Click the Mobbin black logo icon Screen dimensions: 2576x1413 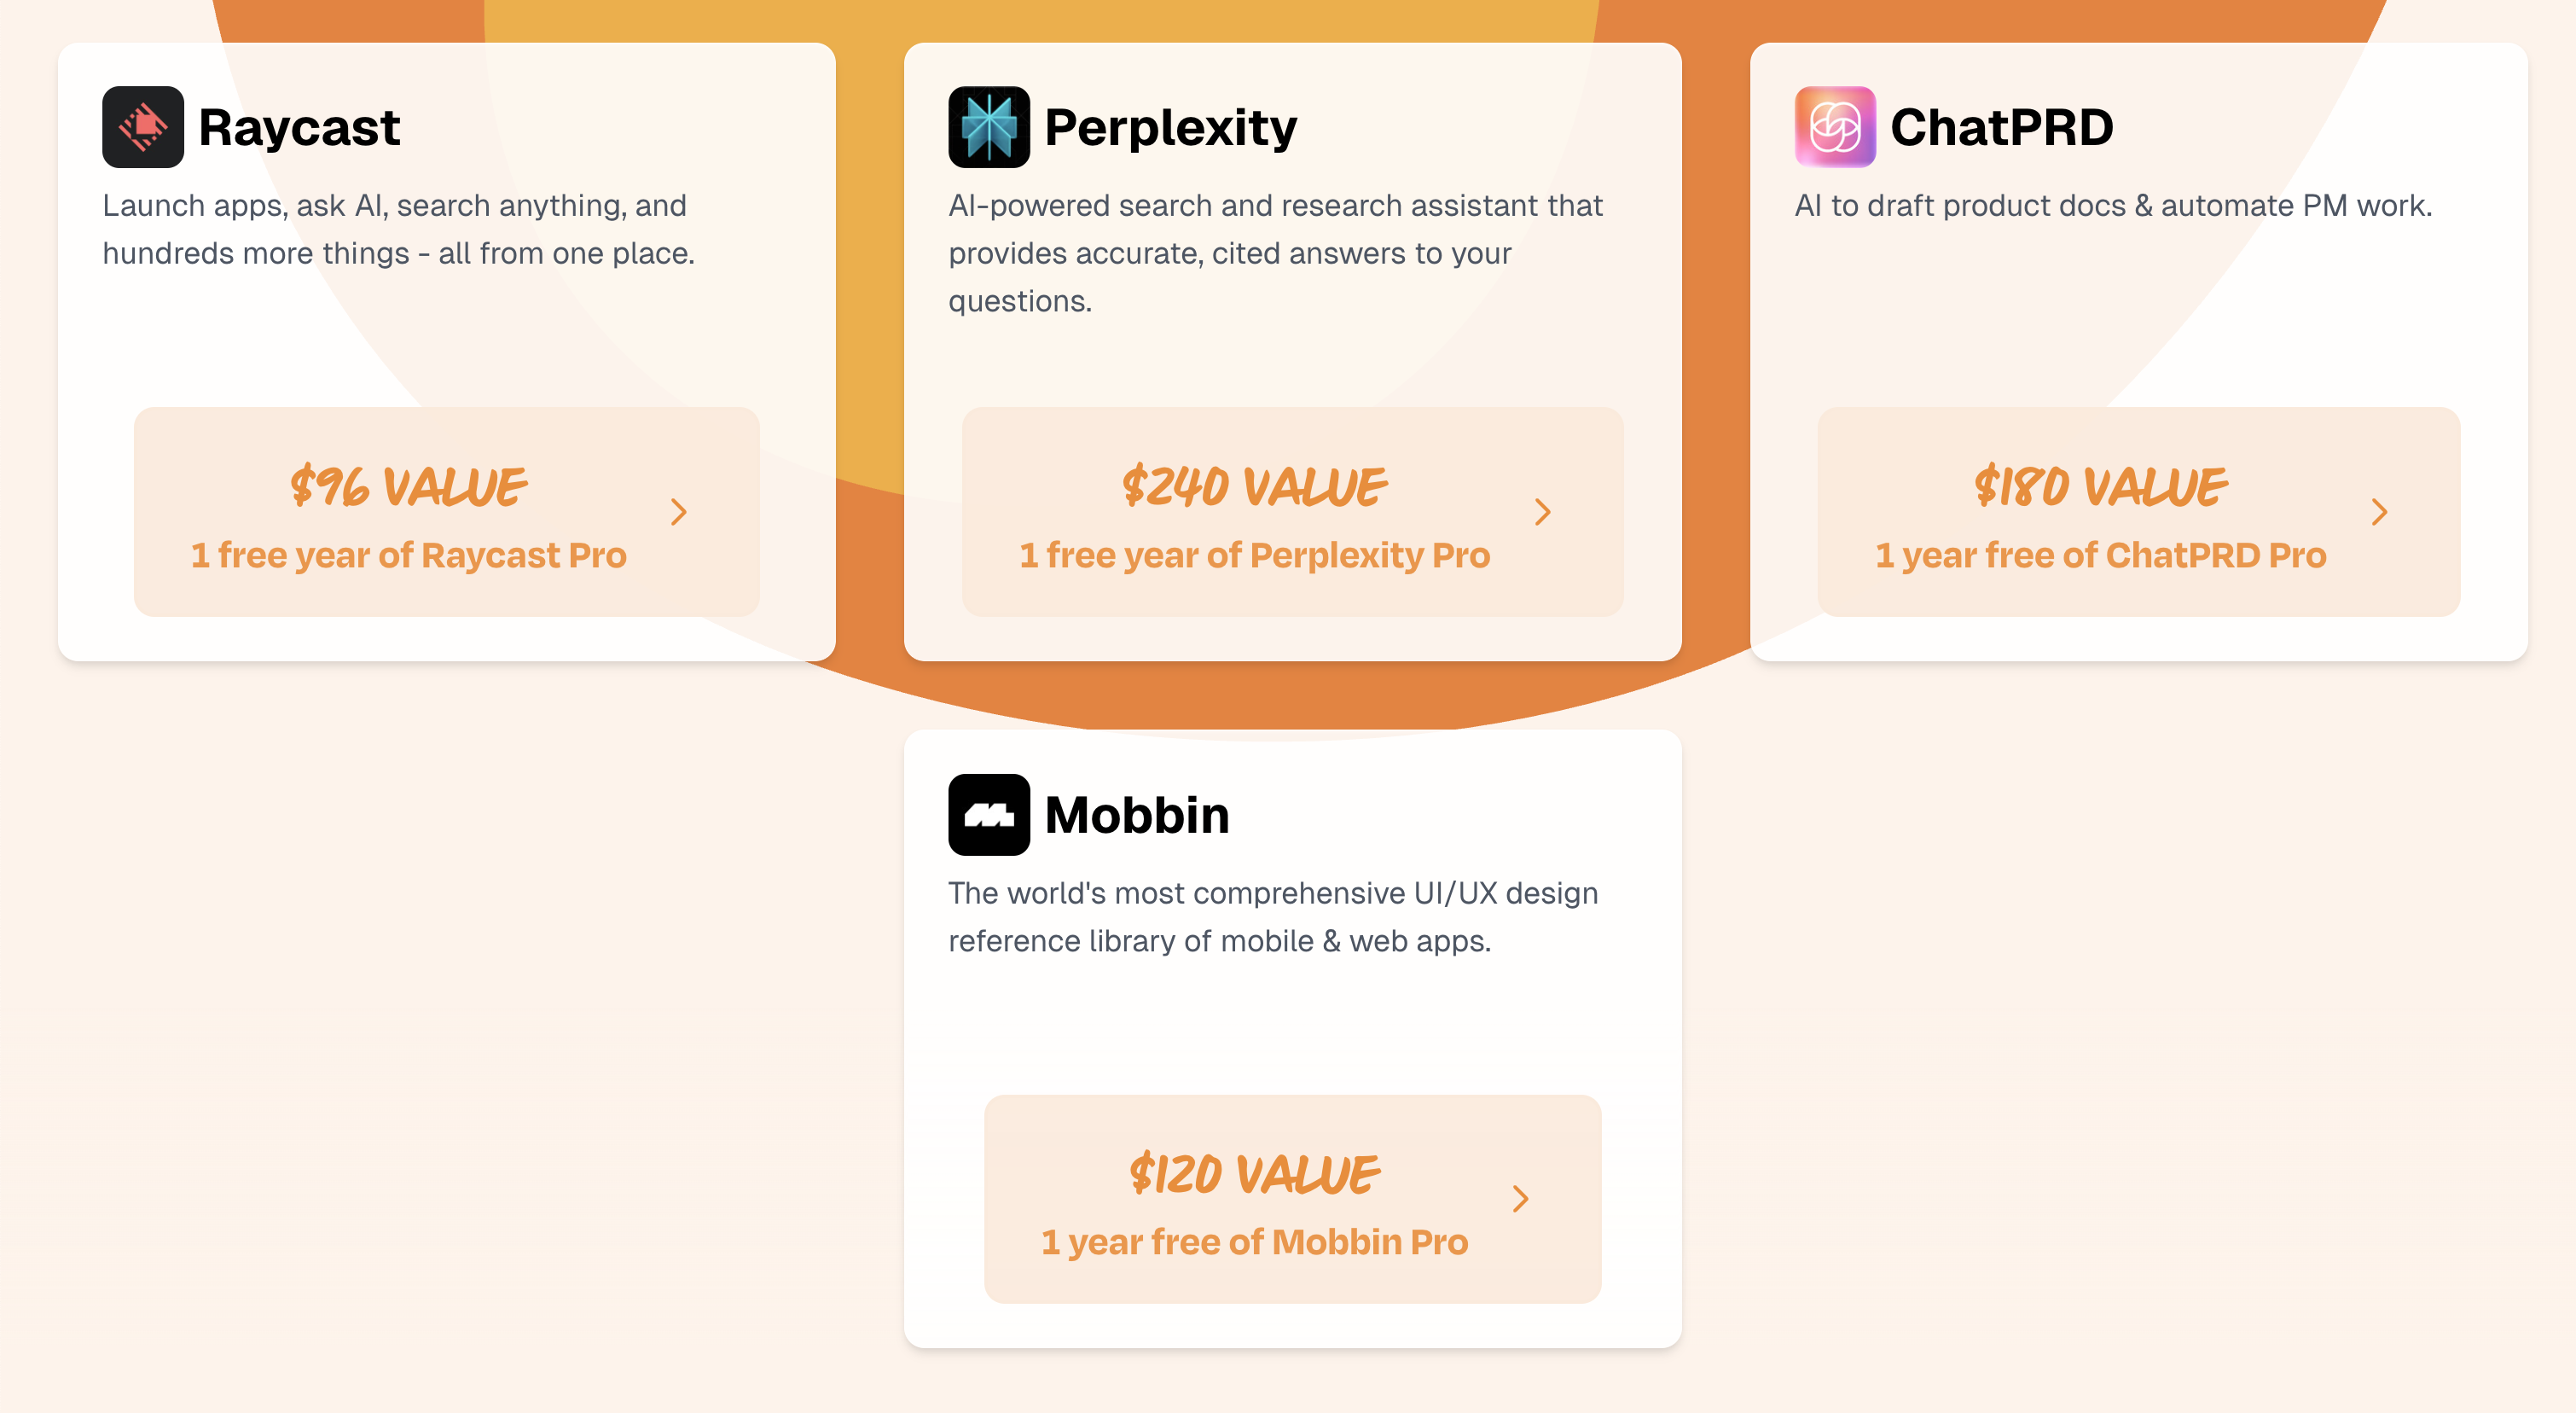coord(988,814)
